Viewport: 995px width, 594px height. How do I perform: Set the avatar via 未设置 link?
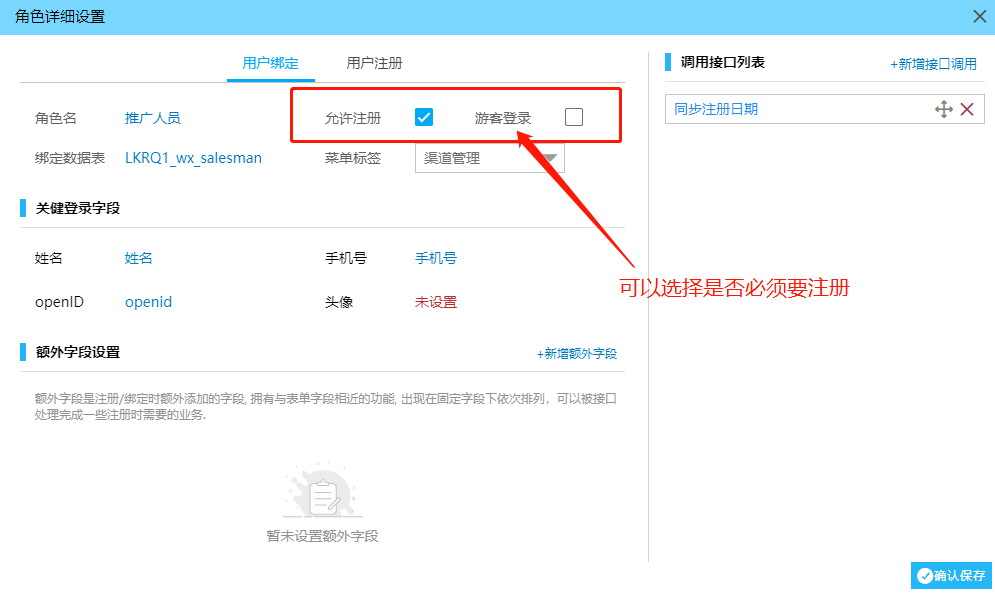[x=436, y=302]
